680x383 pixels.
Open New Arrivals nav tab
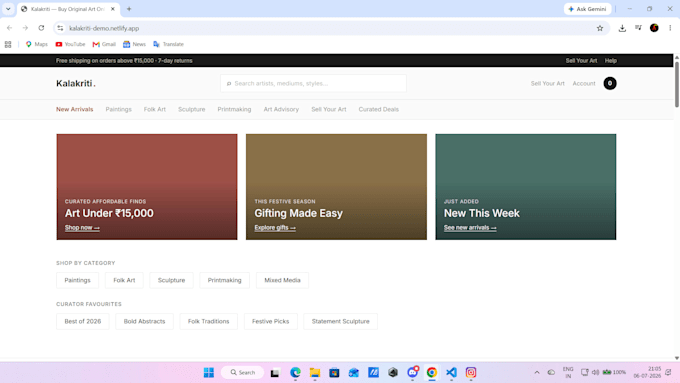(x=75, y=109)
